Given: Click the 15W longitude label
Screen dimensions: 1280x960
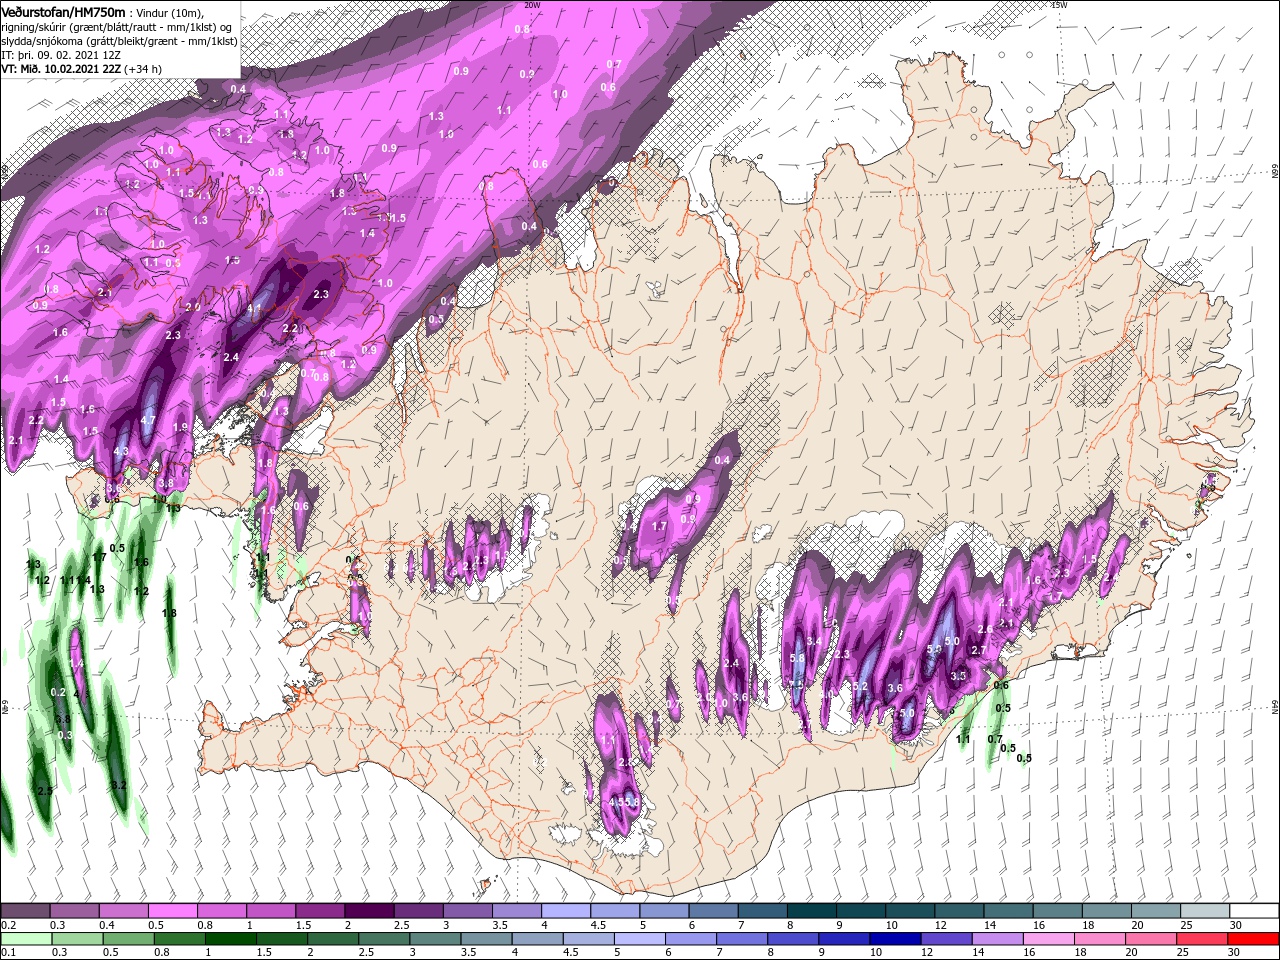Looking at the screenshot, I should (1059, 5).
